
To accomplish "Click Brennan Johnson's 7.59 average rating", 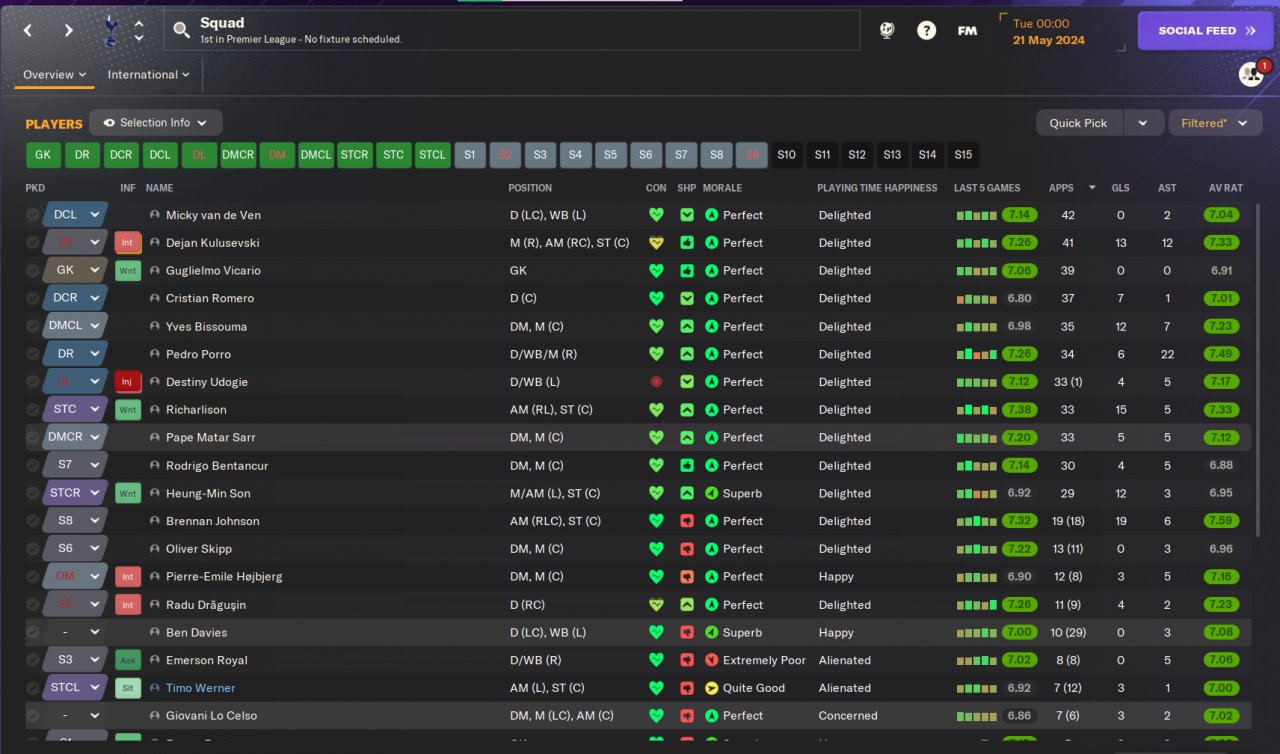I will click(1221, 521).
